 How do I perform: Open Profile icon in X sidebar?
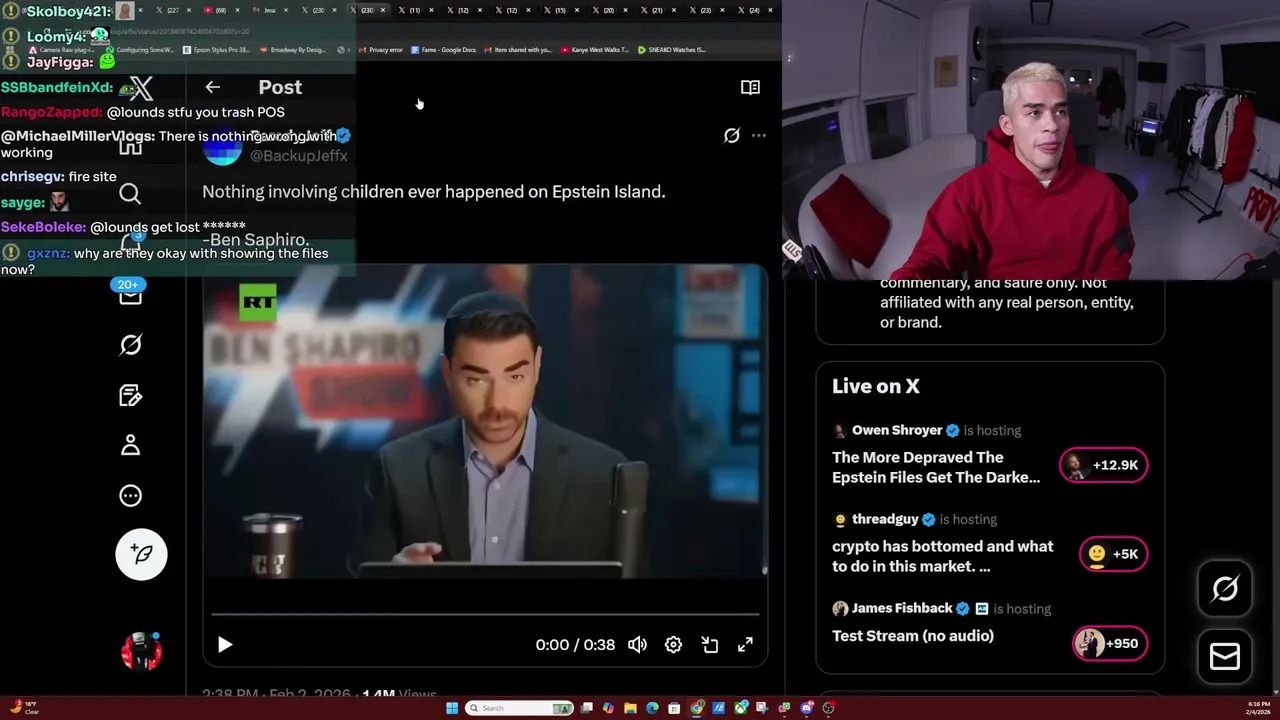click(130, 445)
